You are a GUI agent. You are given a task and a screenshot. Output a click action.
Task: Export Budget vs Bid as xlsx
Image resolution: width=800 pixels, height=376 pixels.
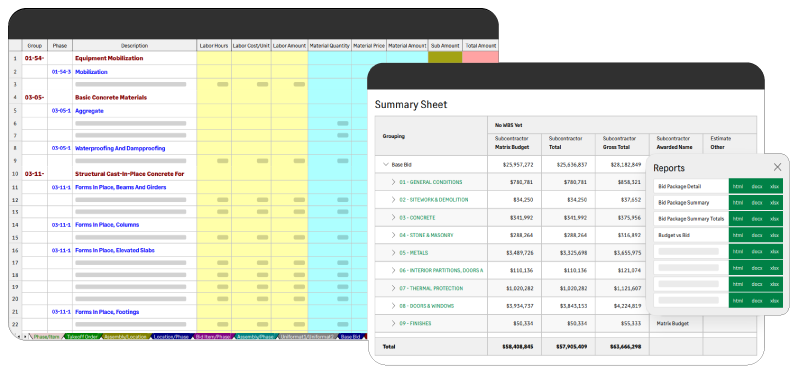tap(774, 235)
